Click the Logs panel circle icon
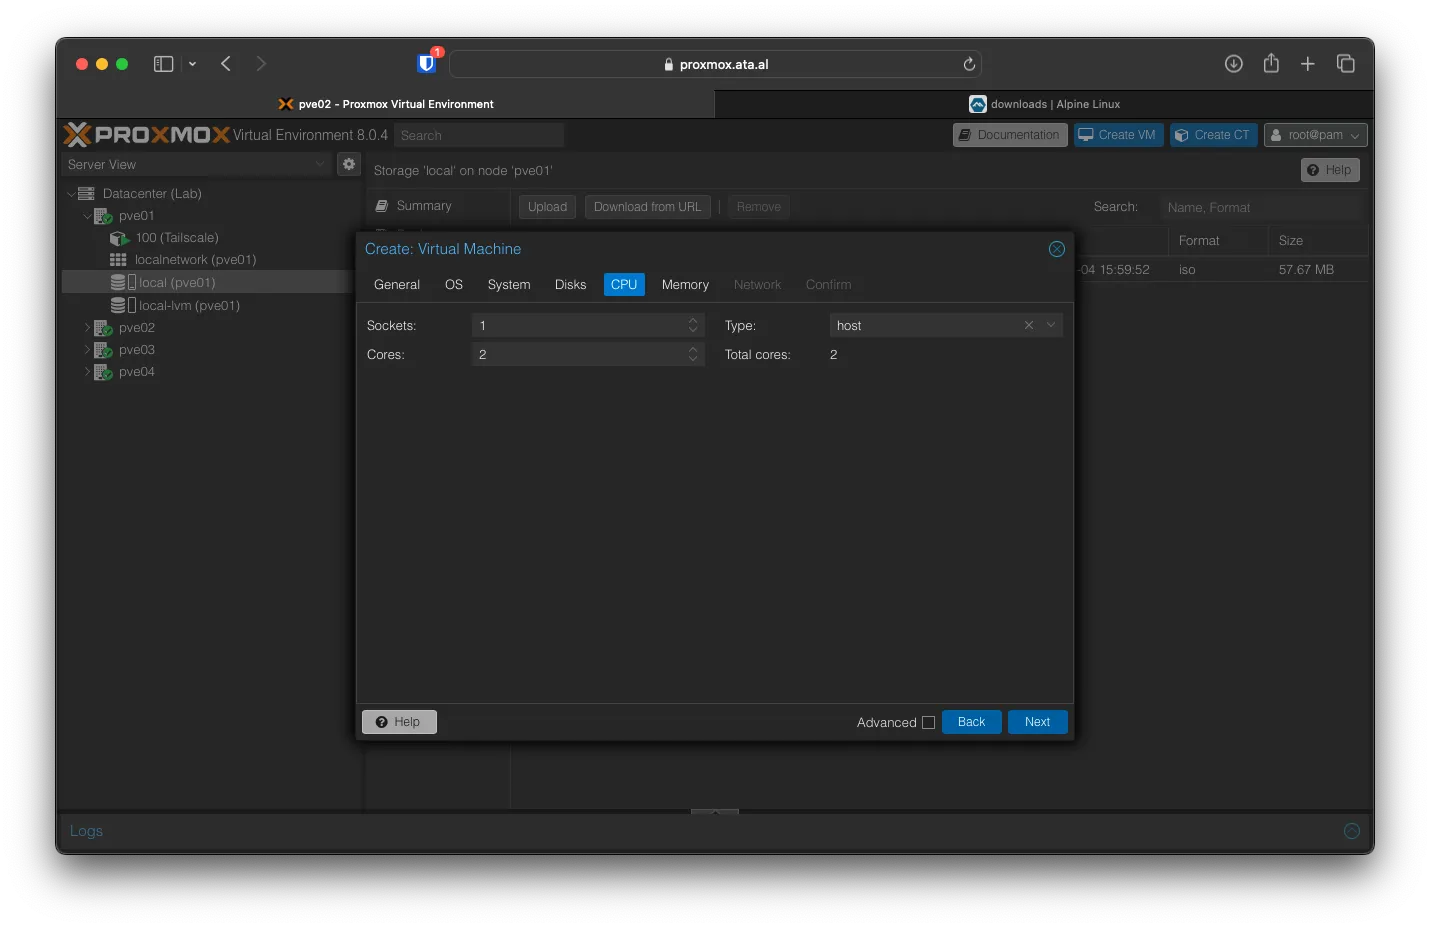 coord(1352,831)
